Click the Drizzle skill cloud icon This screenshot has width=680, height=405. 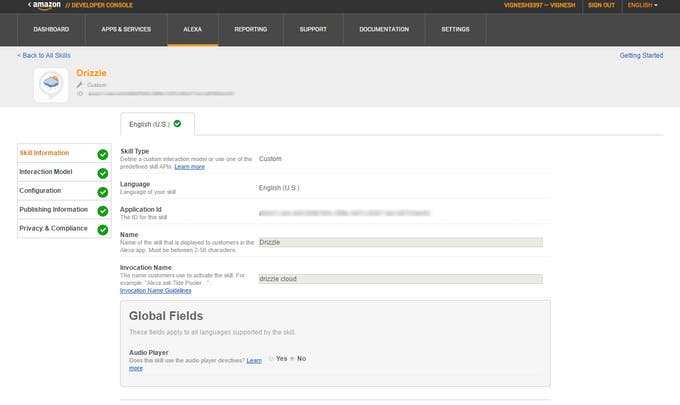point(51,84)
